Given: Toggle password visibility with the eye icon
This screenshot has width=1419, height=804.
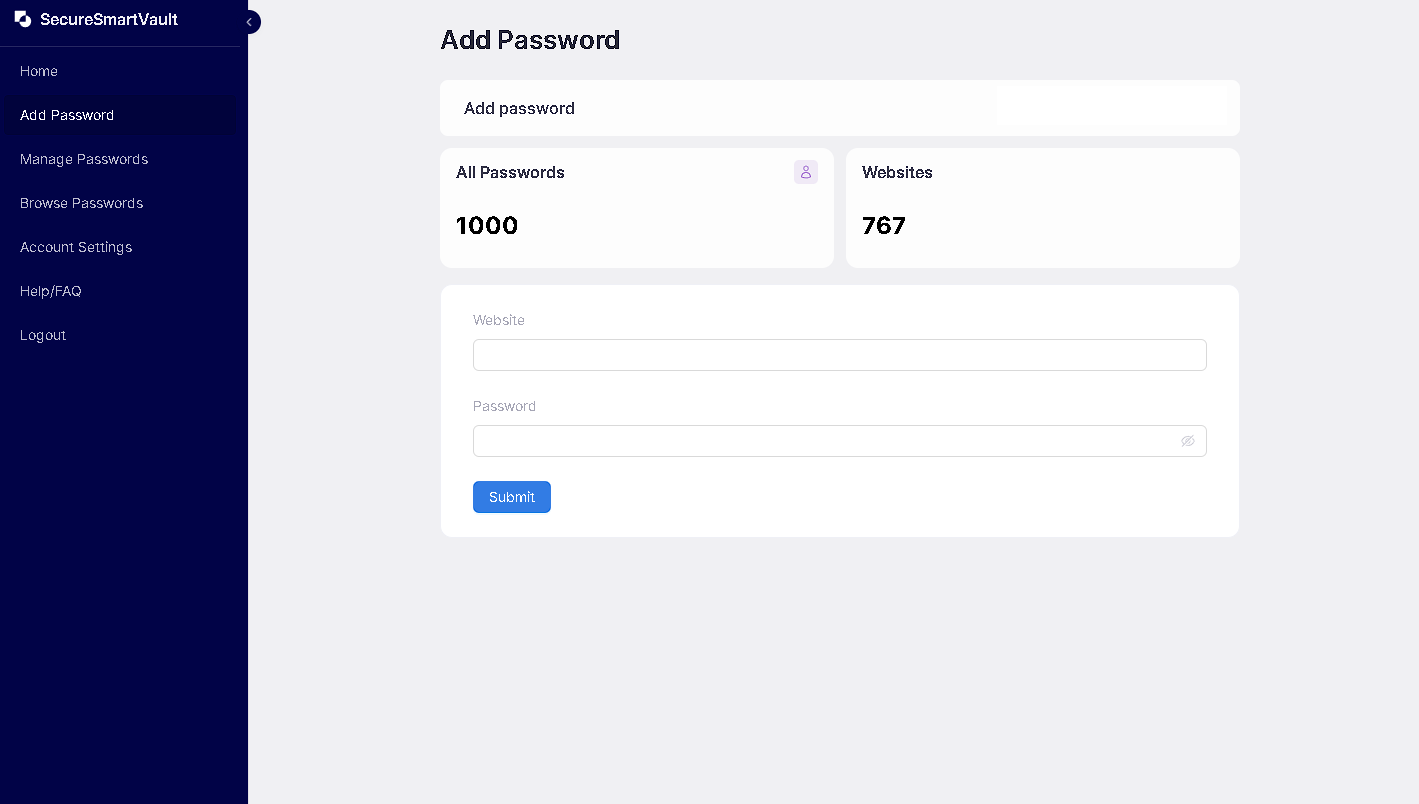Looking at the screenshot, I should tap(1188, 441).
